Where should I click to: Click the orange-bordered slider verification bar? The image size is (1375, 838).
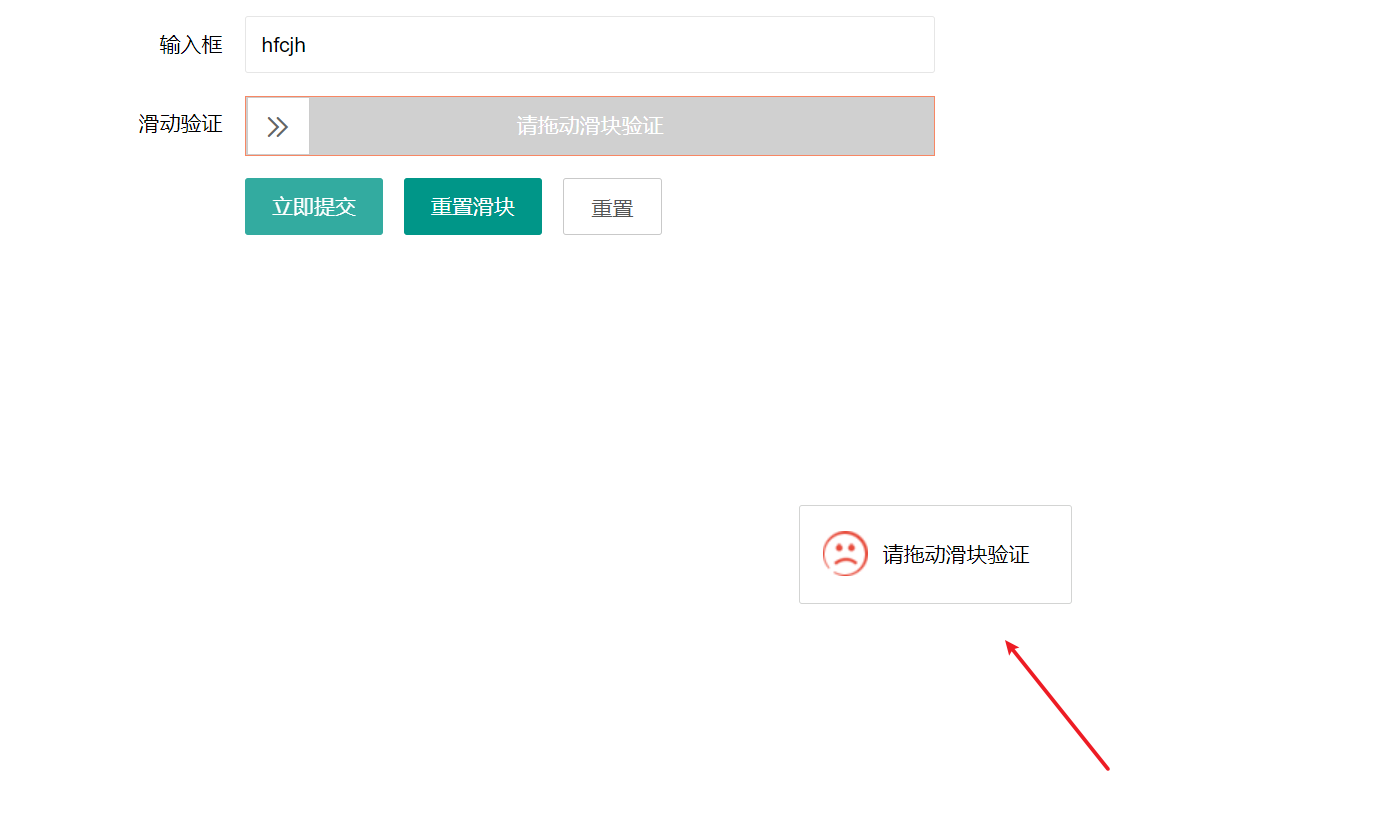[590, 125]
